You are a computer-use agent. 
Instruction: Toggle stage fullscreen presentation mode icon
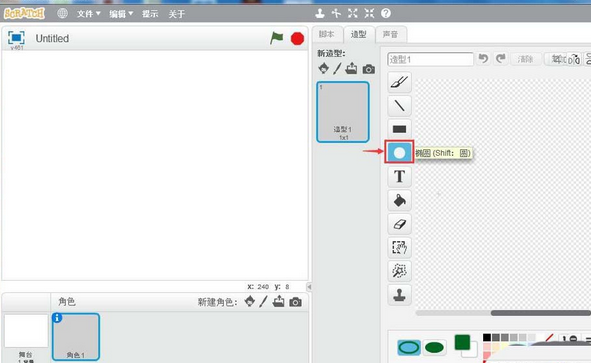point(16,38)
